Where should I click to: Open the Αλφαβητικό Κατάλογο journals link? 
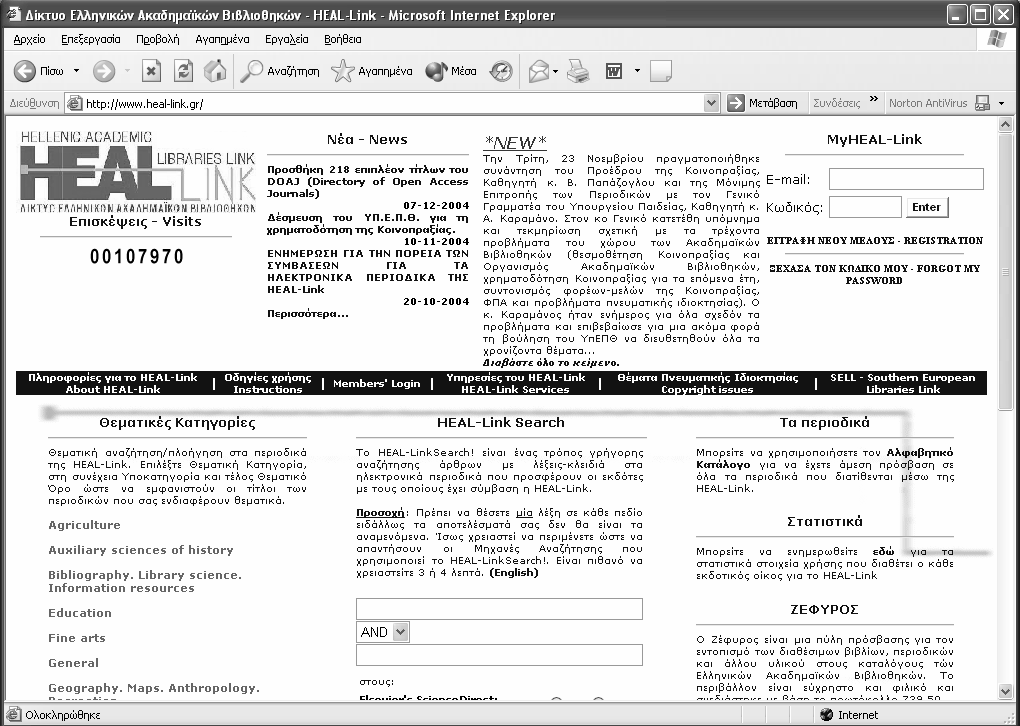(x=824, y=459)
